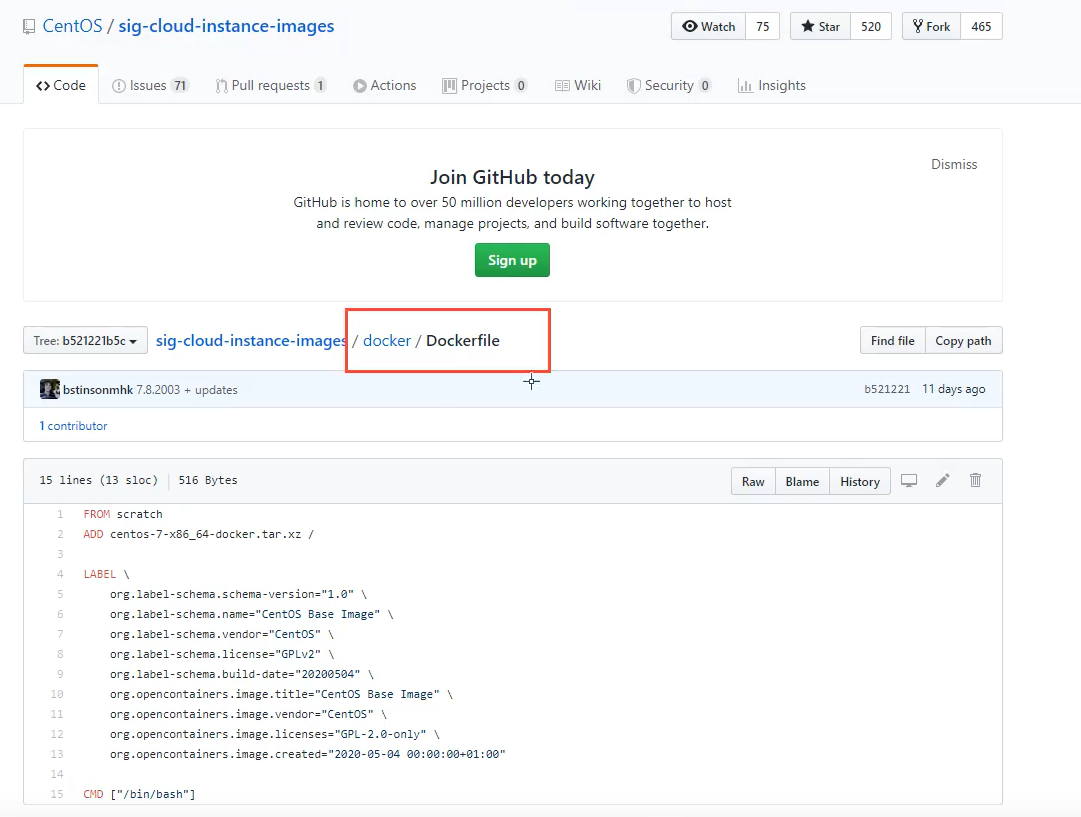Open the Pull requests tab
This screenshot has height=817, width=1081.
270,85
